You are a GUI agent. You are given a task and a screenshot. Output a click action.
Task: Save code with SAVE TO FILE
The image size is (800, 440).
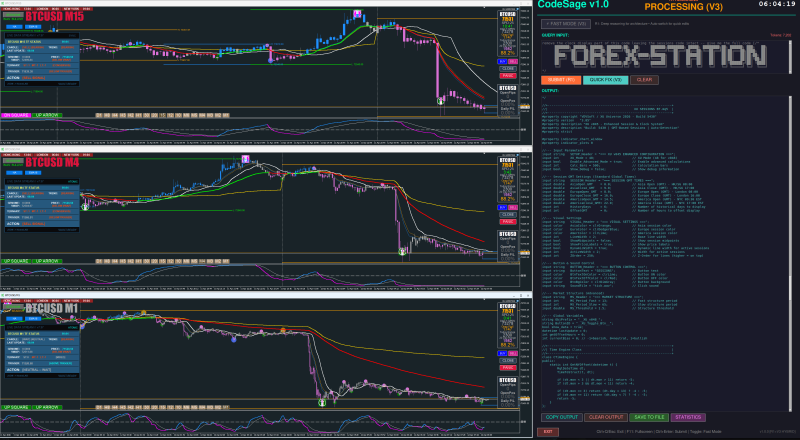click(x=649, y=418)
